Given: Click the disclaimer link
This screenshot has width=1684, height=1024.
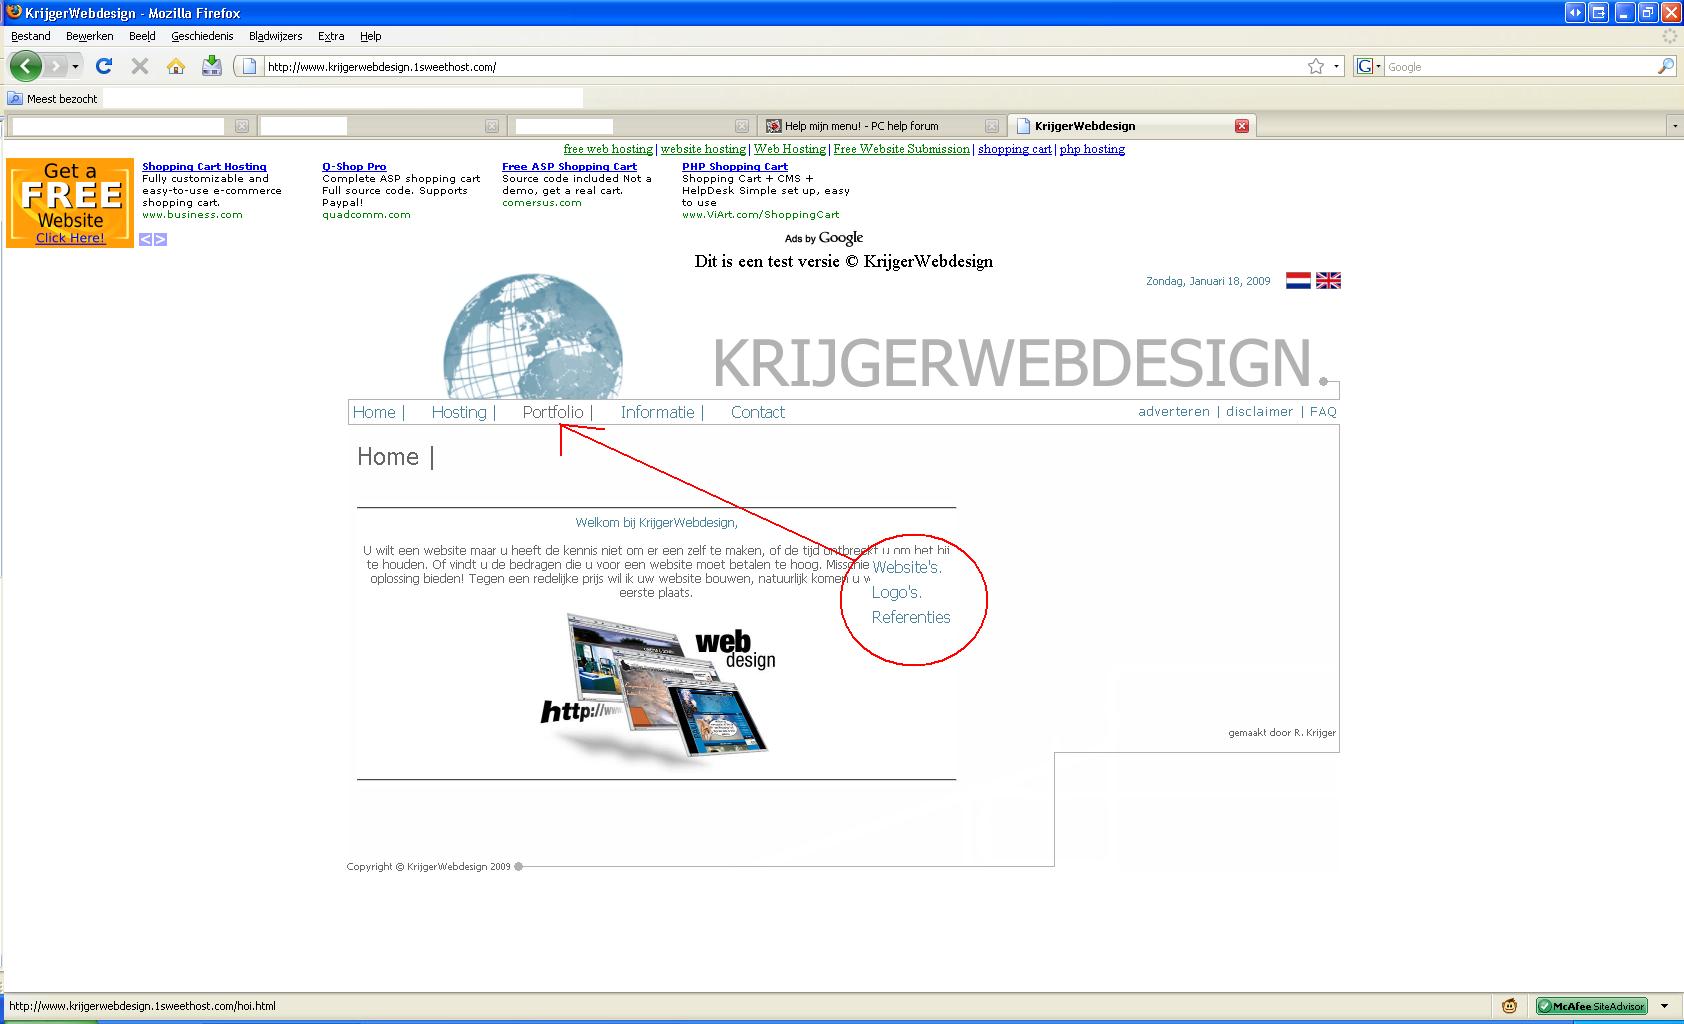Looking at the screenshot, I should click(1259, 411).
